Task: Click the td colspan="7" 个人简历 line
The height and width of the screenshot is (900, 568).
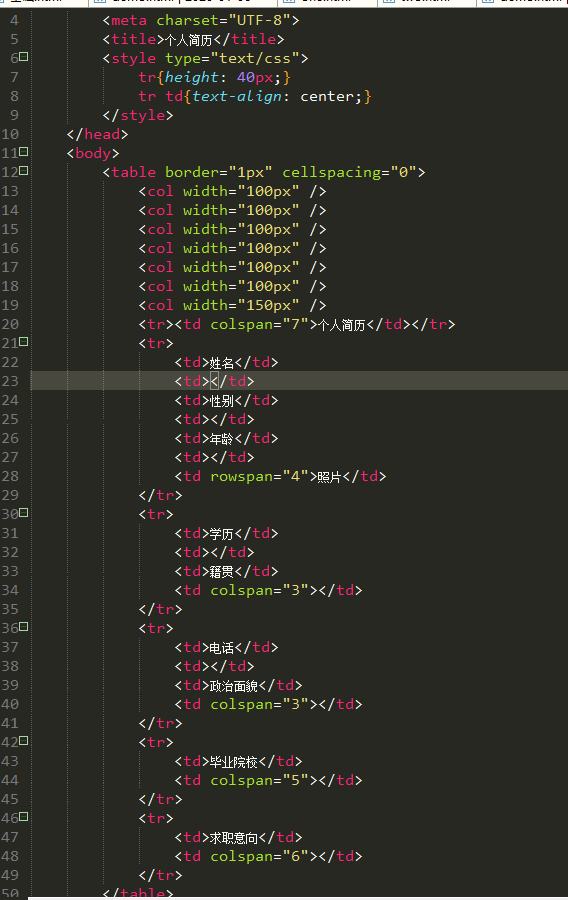Action: point(297,324)
